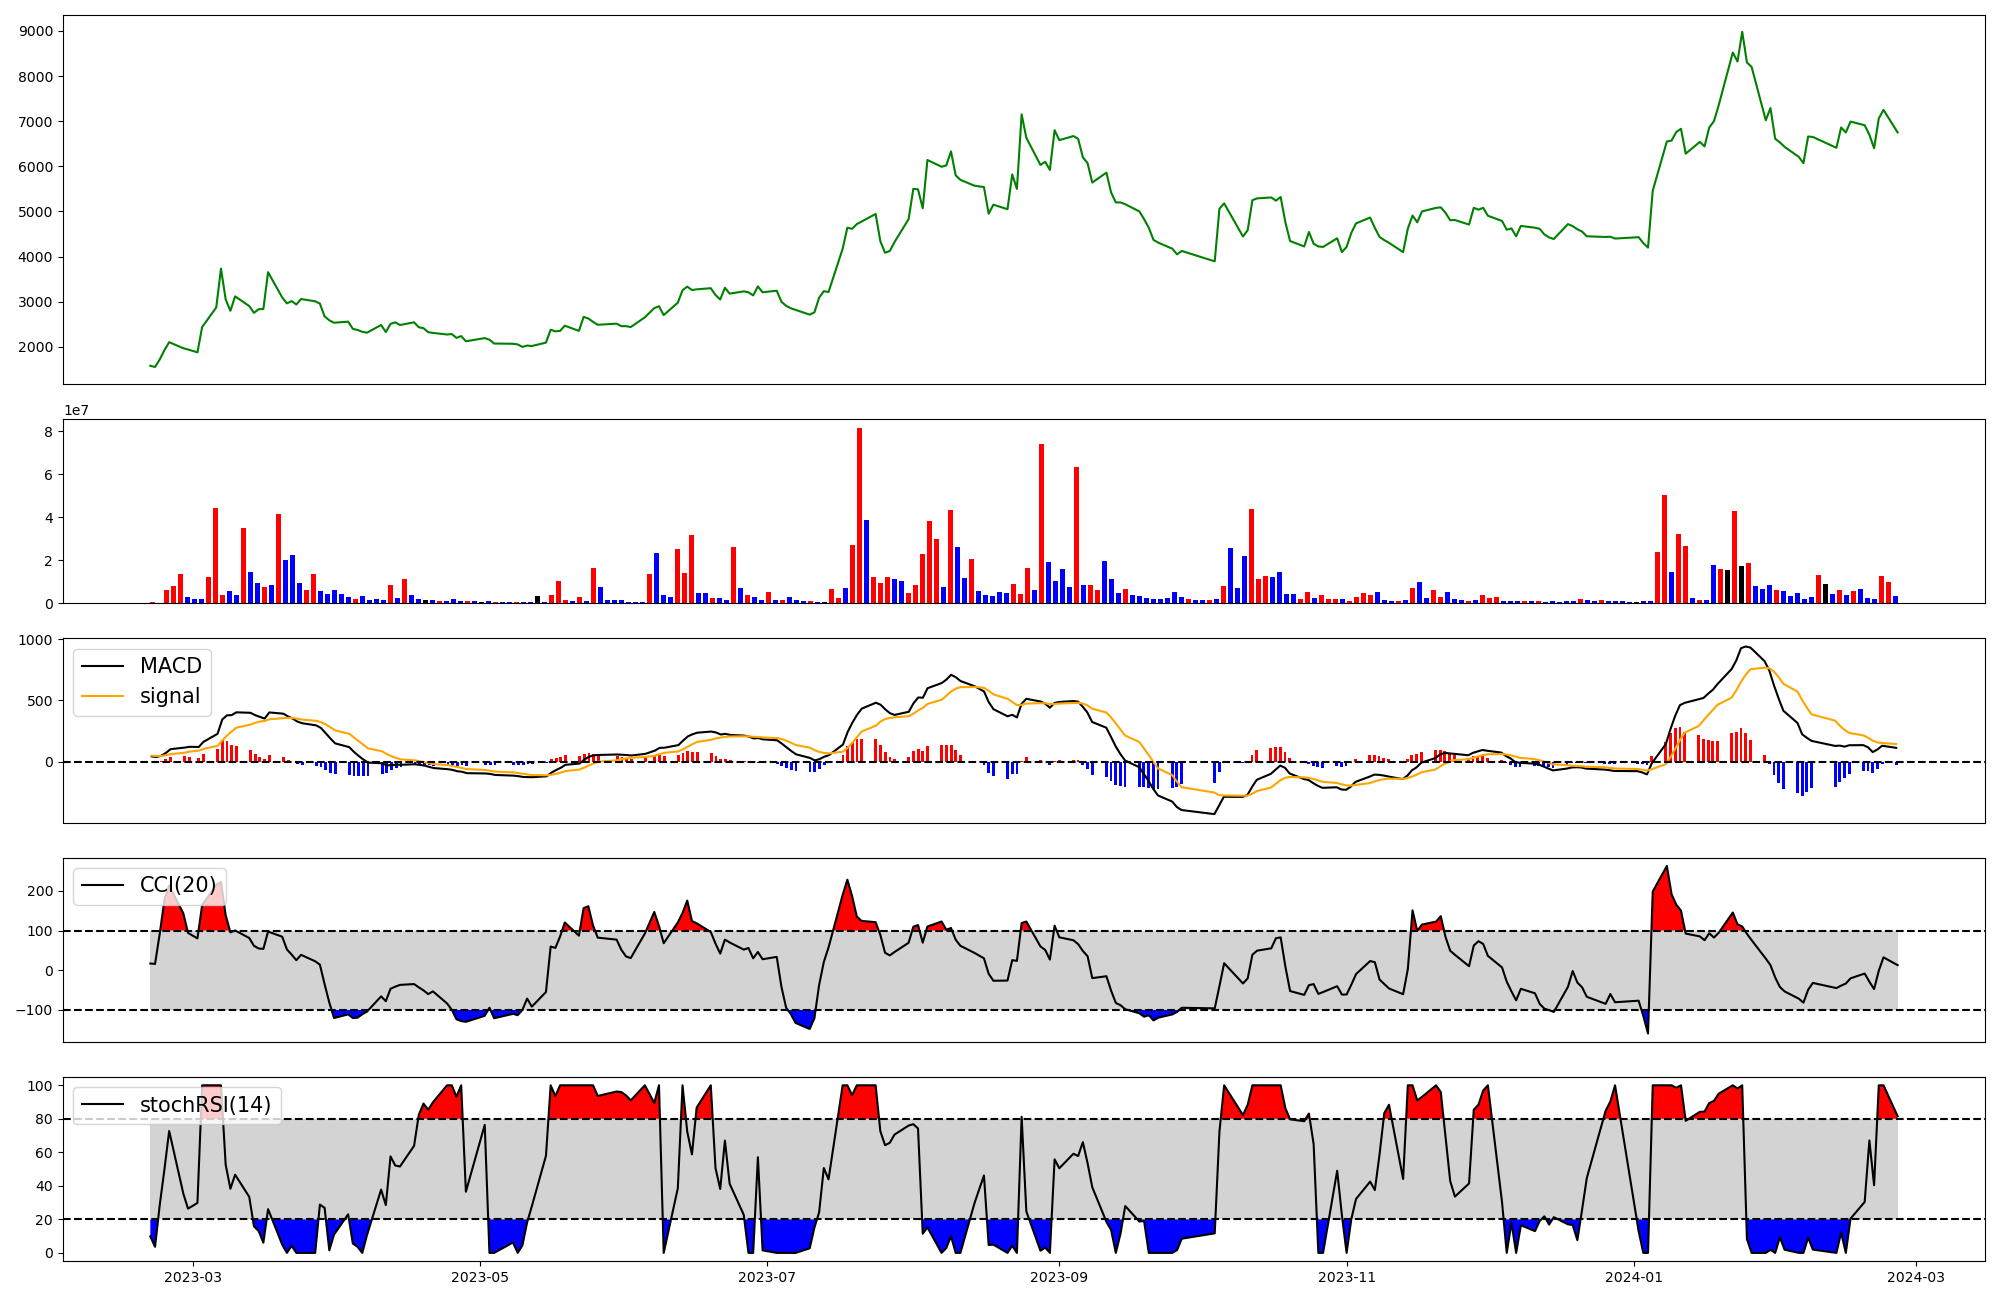Click the 1e7 volume scale label
Viewport: 2000px width, 1300px height.
click(x=76, y=410)
